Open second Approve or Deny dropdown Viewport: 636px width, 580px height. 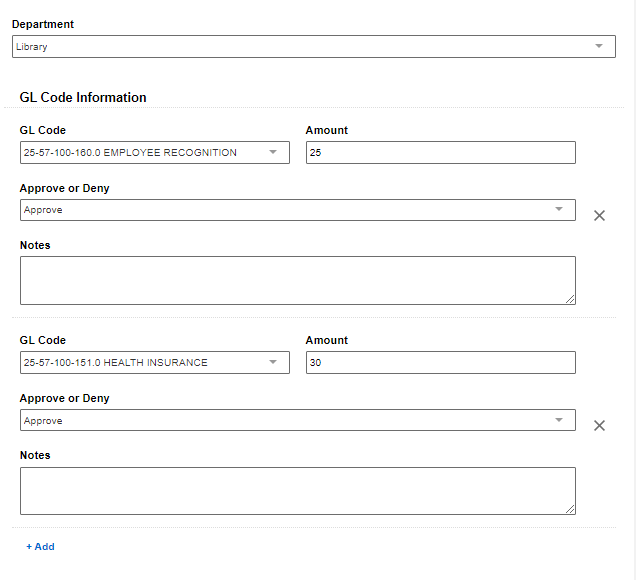click(x=298, y=420)
